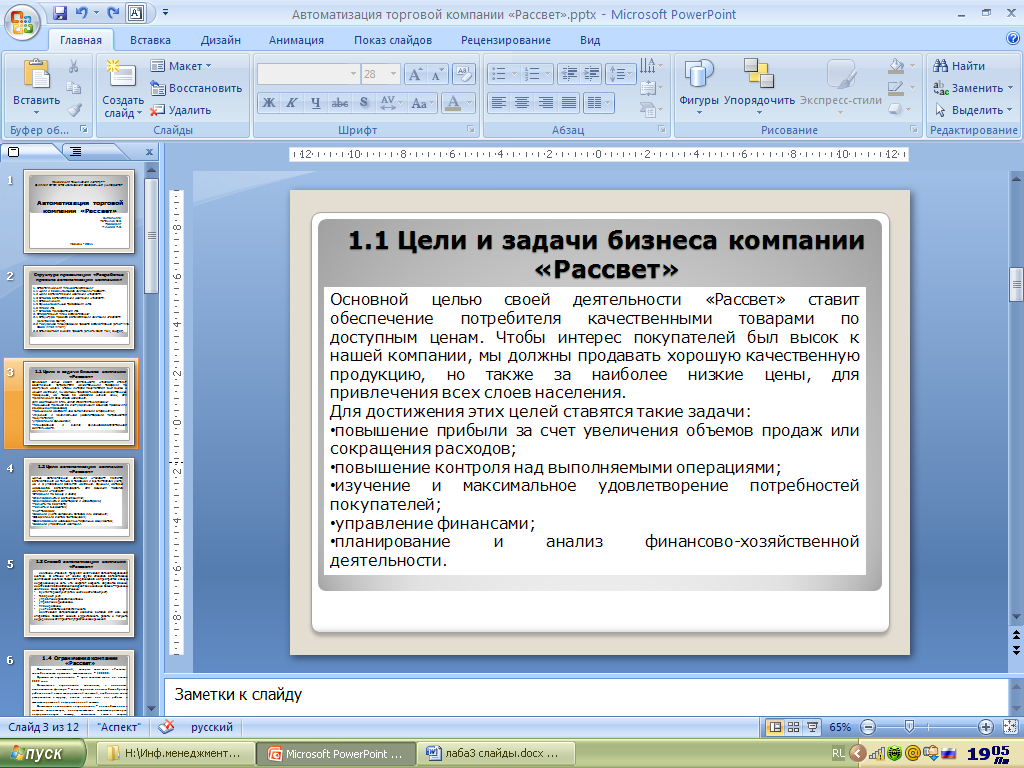Decrease font size with the small A icon
This screenshot has width=1024, height=768.
click(x=436, y=74)
